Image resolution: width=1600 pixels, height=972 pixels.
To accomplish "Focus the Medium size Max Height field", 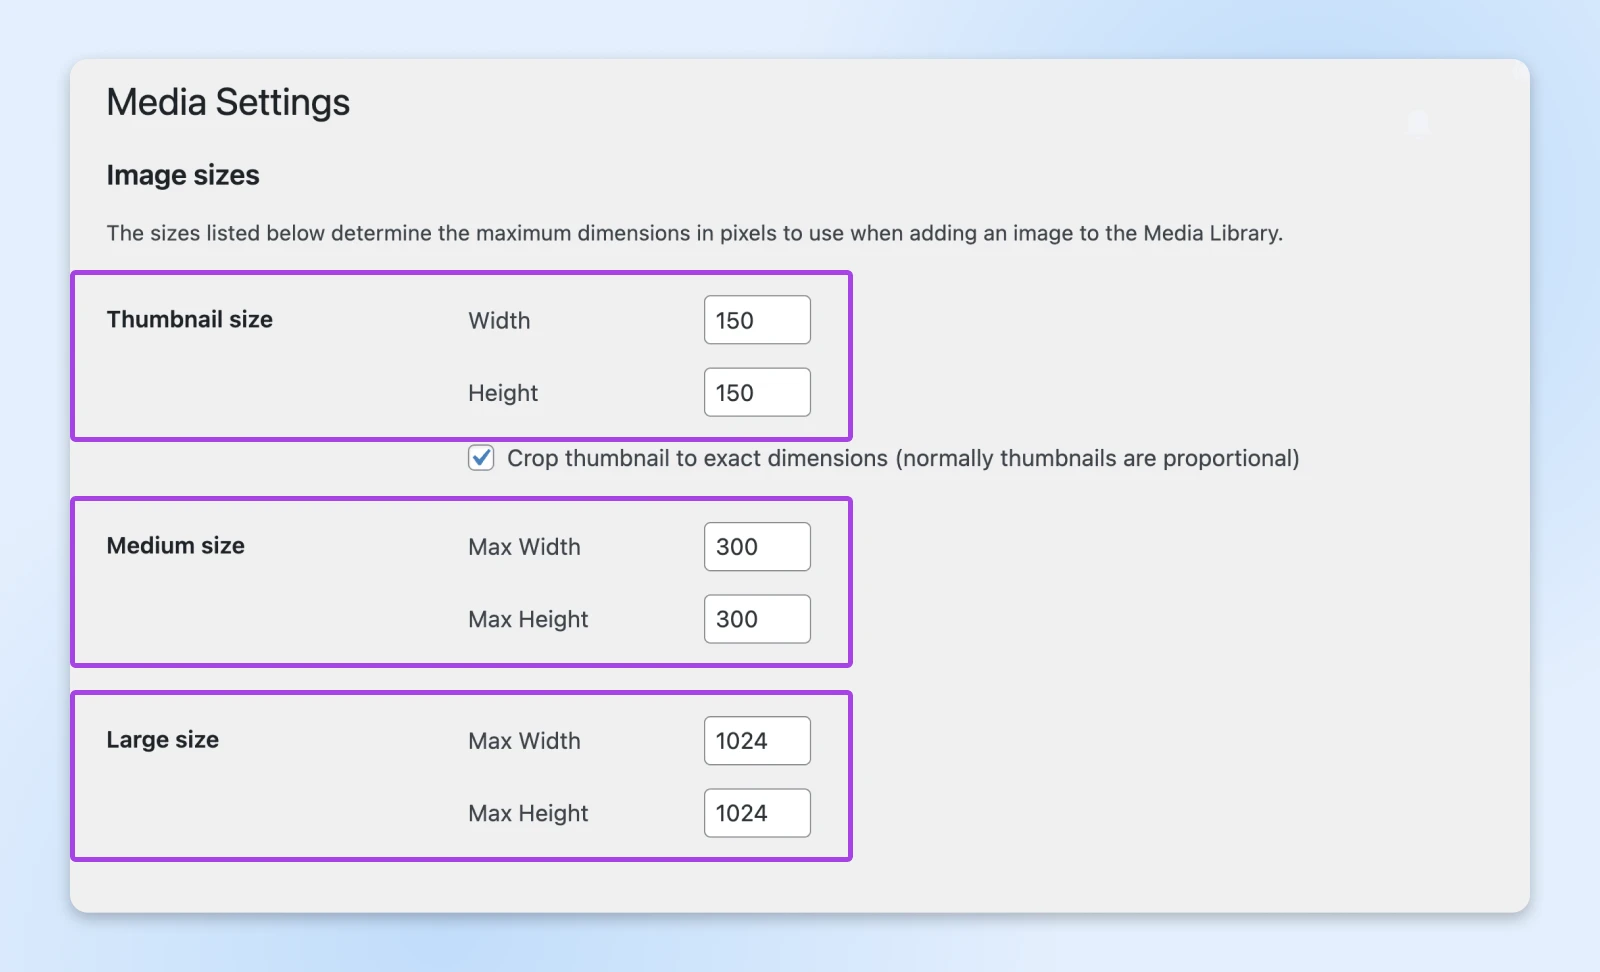I will (x=757, y=619).
